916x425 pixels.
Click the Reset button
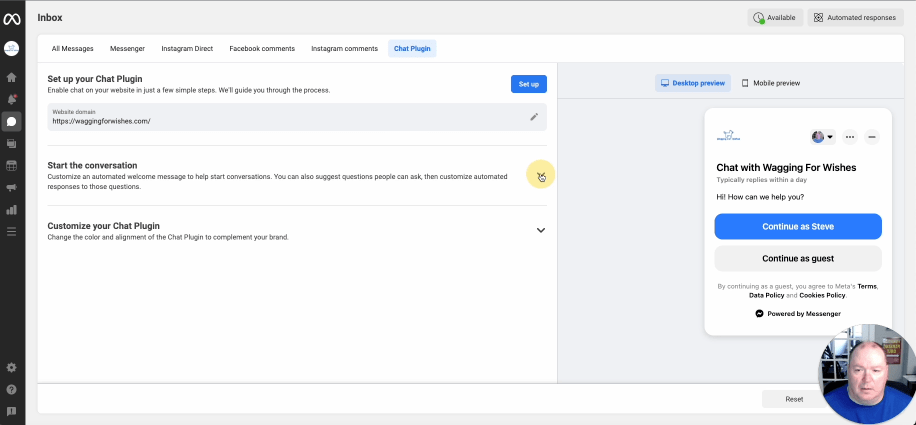(x=794, y=399)
